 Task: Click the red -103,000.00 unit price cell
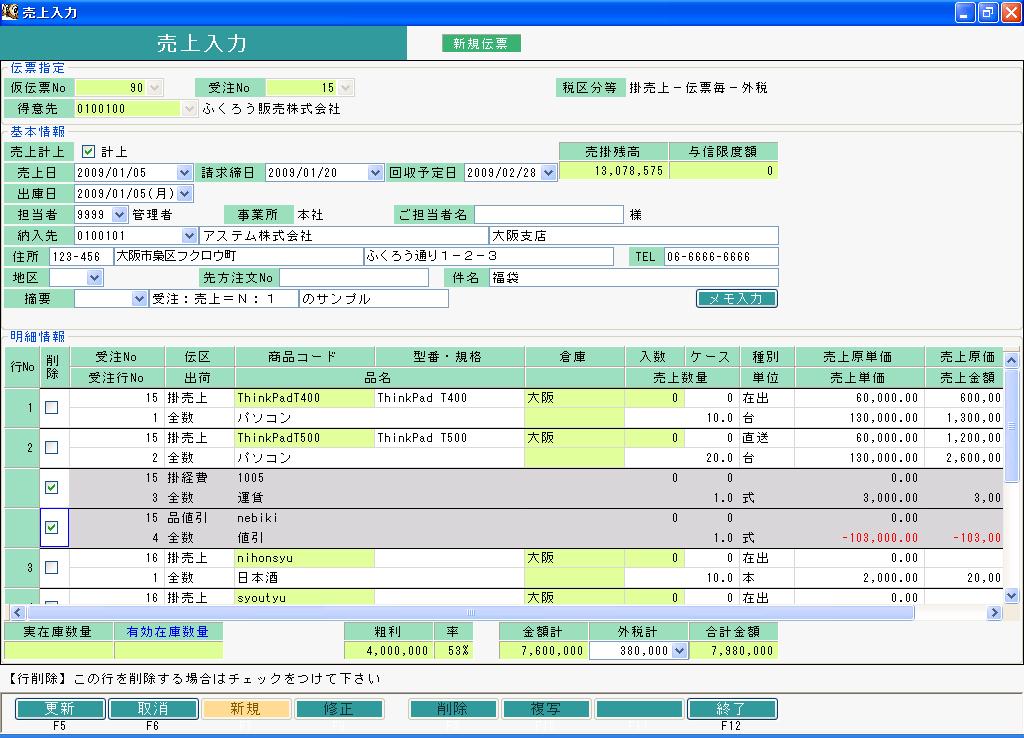(x=859, y=537)
